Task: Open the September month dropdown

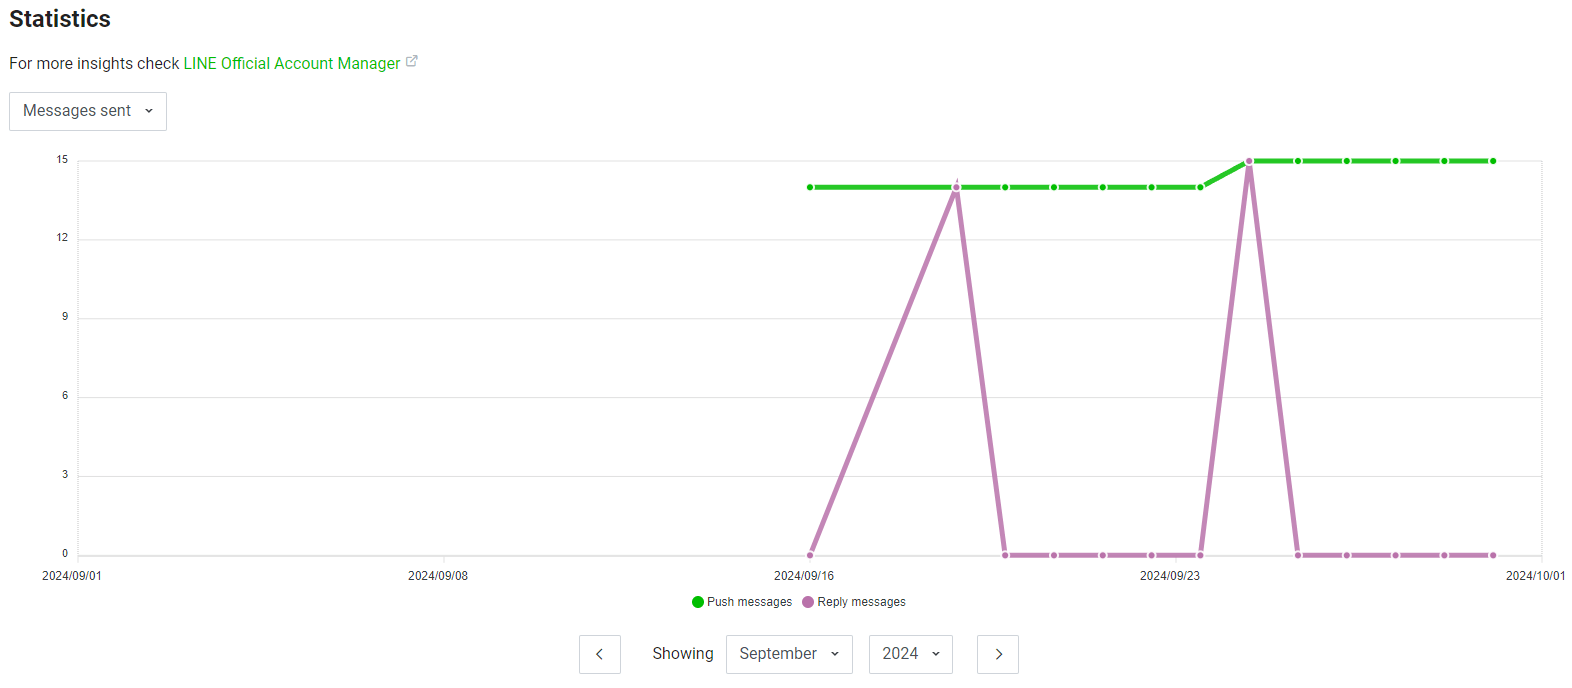Action: tap(788, 654)
